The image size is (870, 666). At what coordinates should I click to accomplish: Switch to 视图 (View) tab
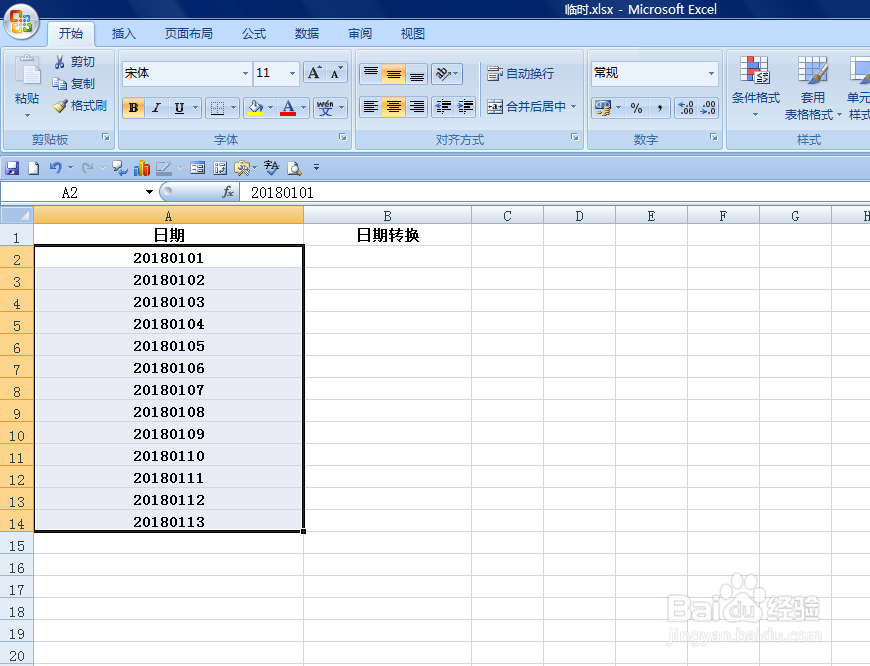pyautogui.click(x=413, y=34)
